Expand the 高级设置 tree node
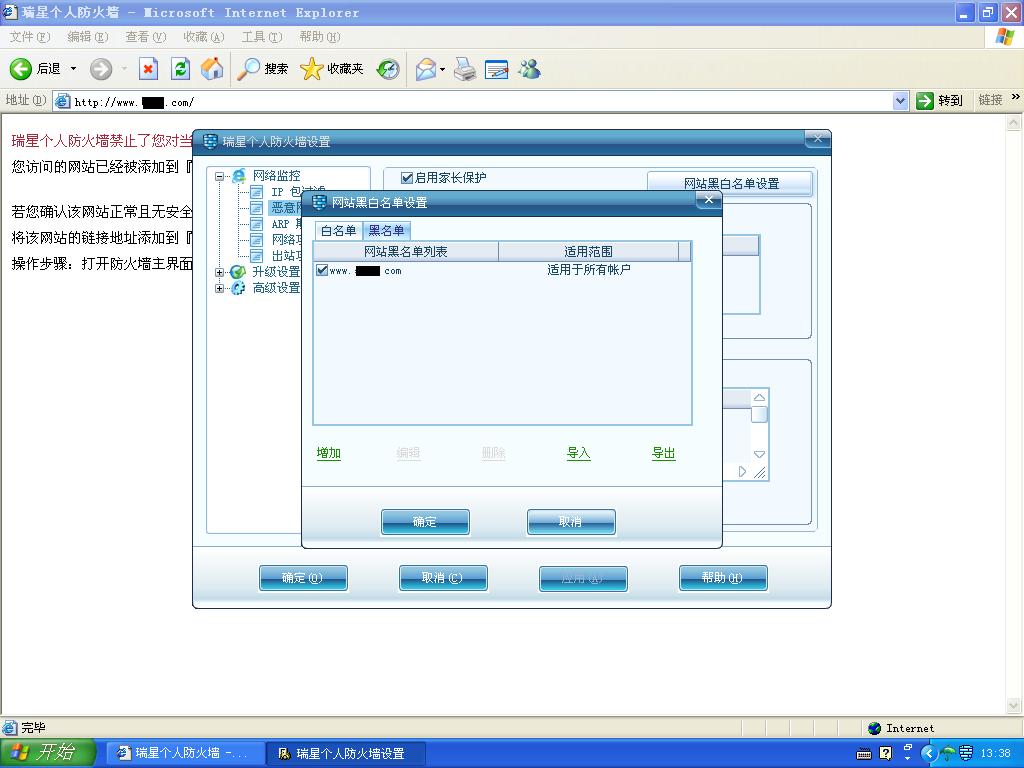Screen dimensions: 1024x768 pos(220,288)
